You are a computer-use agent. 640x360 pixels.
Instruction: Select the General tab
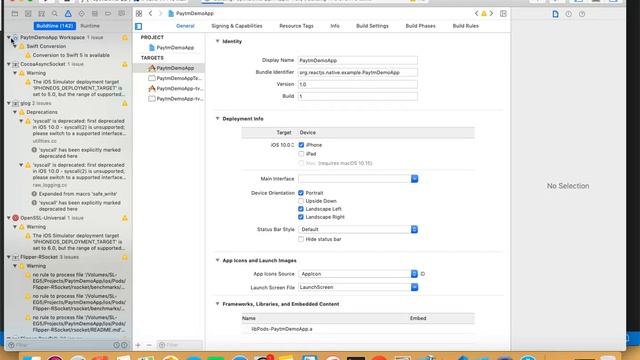coord(185,26)
